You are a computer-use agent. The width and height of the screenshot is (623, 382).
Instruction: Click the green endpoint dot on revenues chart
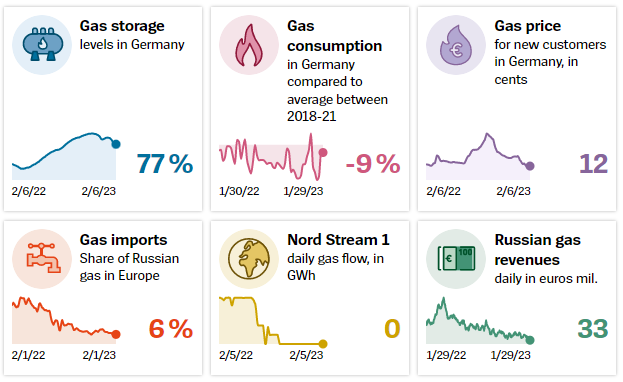pyautogui.click(x=530, y=340)
